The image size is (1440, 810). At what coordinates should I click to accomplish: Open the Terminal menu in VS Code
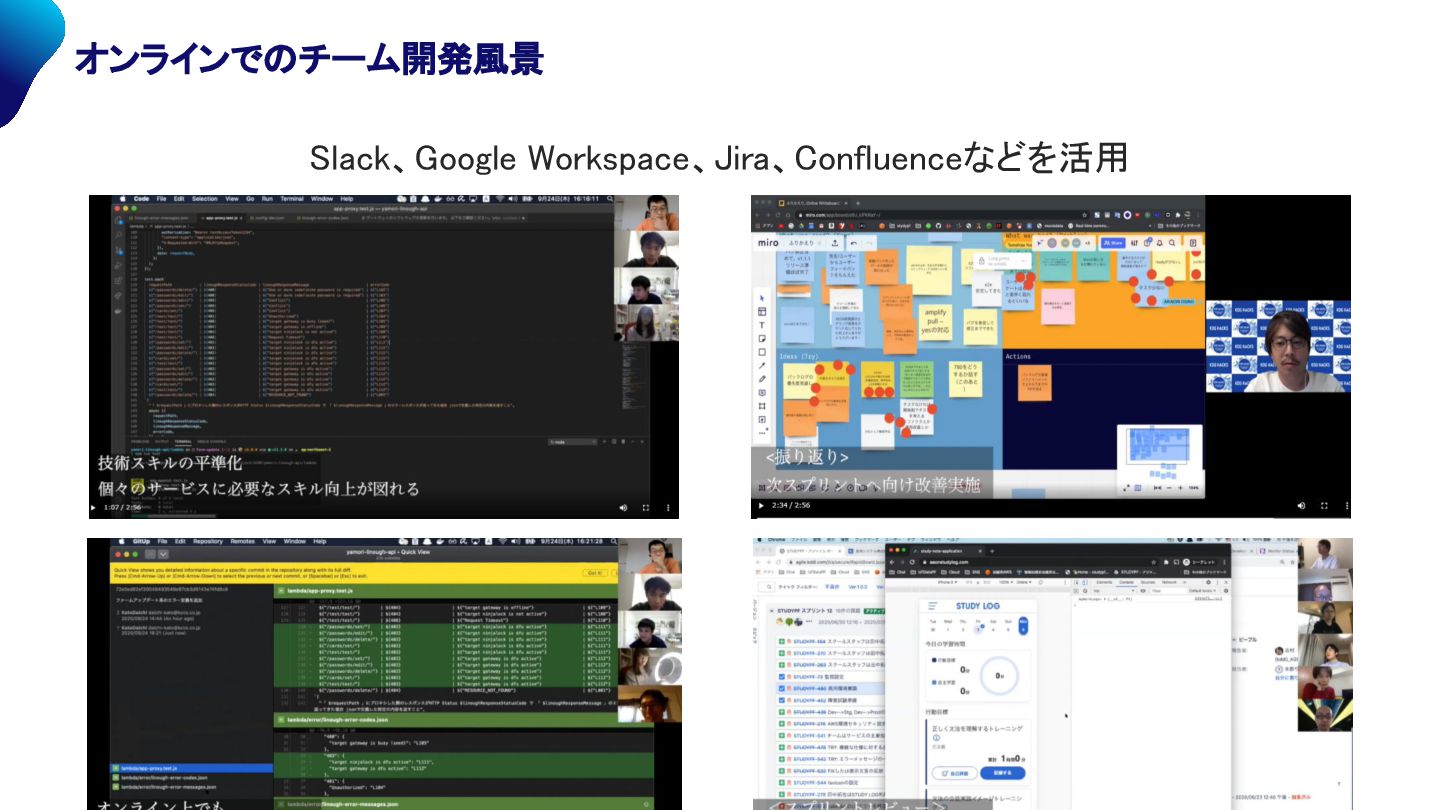pos(291,199)
